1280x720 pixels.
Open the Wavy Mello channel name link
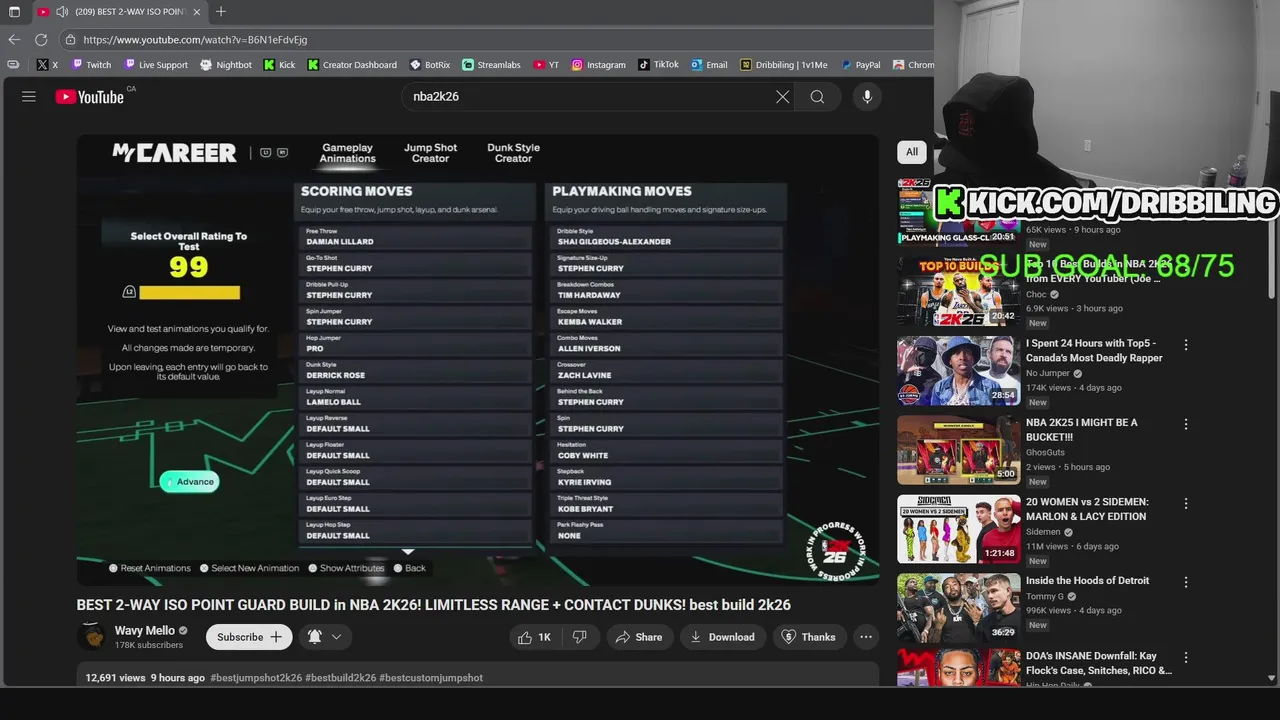click(145, 631)
